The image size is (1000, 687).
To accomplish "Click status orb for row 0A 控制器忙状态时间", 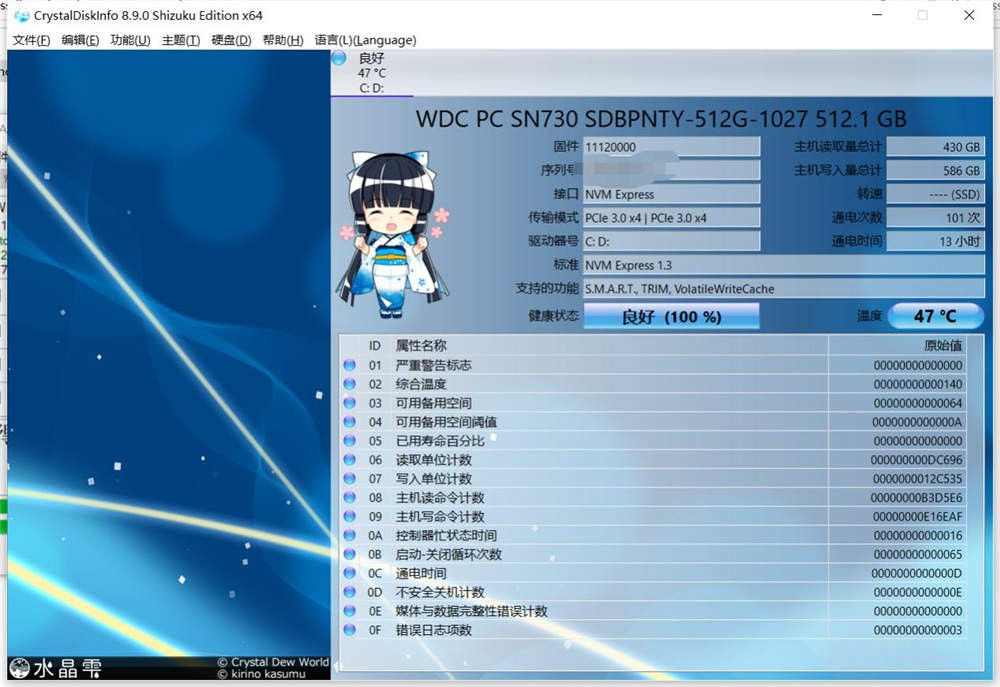I will [x=349, y=535].
